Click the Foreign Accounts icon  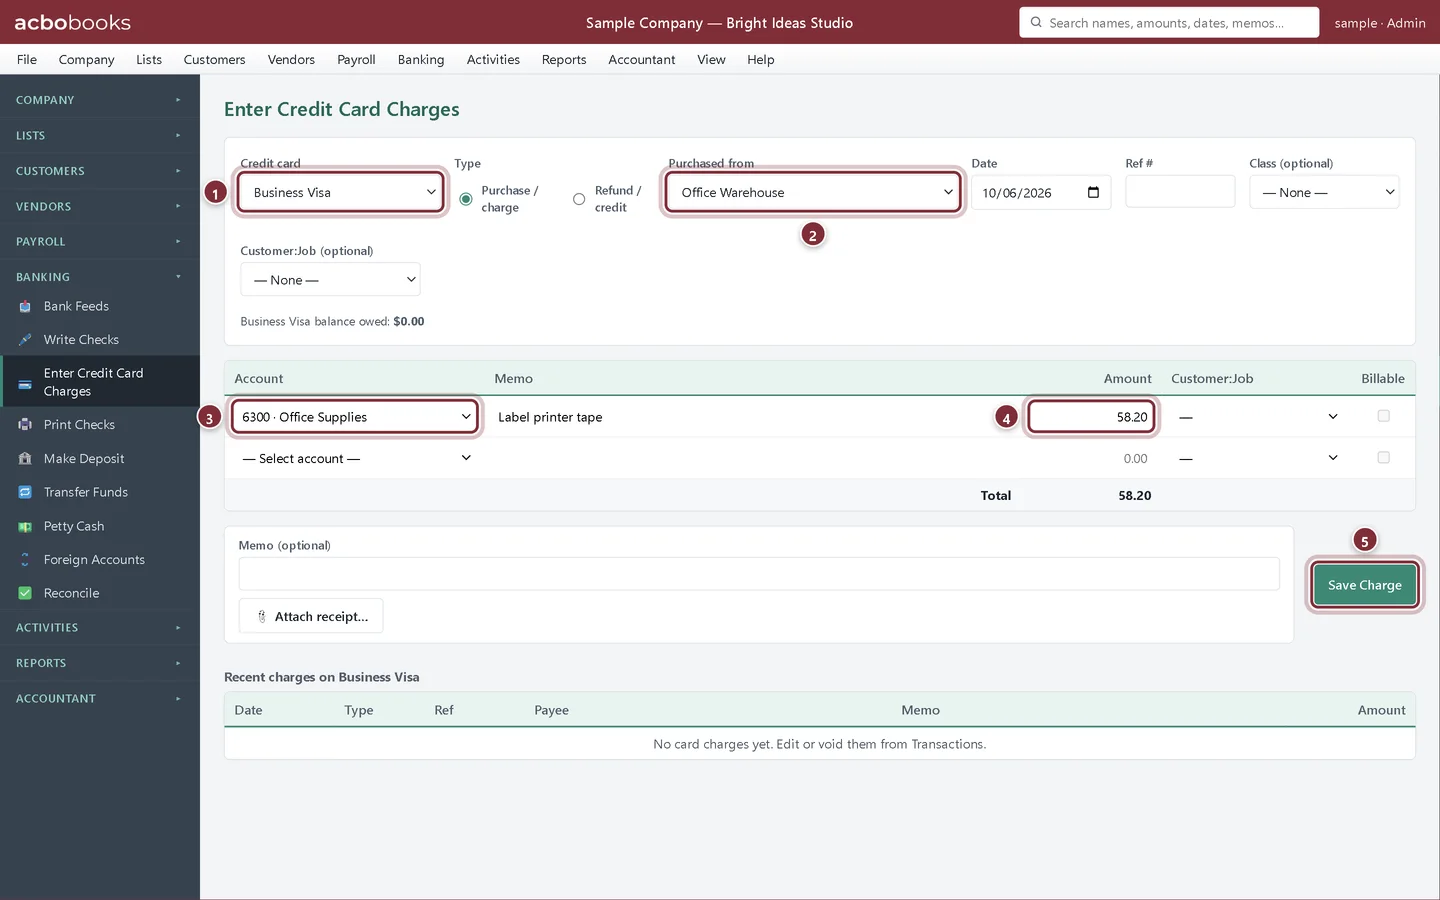tap(25, 560)
